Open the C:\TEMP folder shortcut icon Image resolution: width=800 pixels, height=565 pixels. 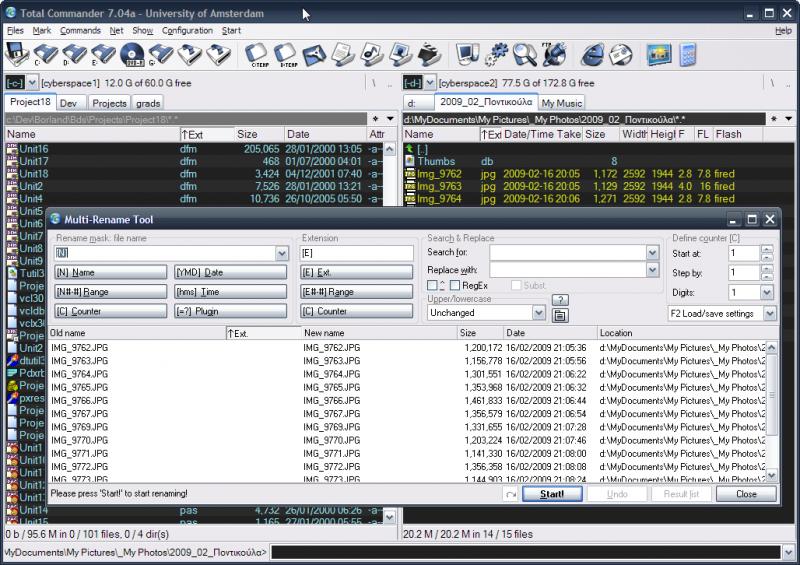pos(257,55)
